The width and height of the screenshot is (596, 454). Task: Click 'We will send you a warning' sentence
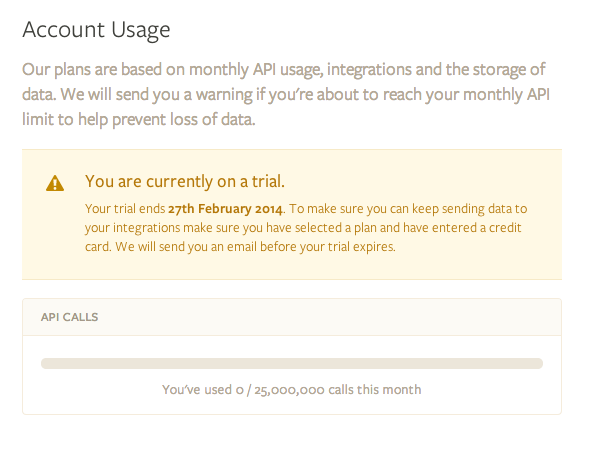tap(157, 95)
